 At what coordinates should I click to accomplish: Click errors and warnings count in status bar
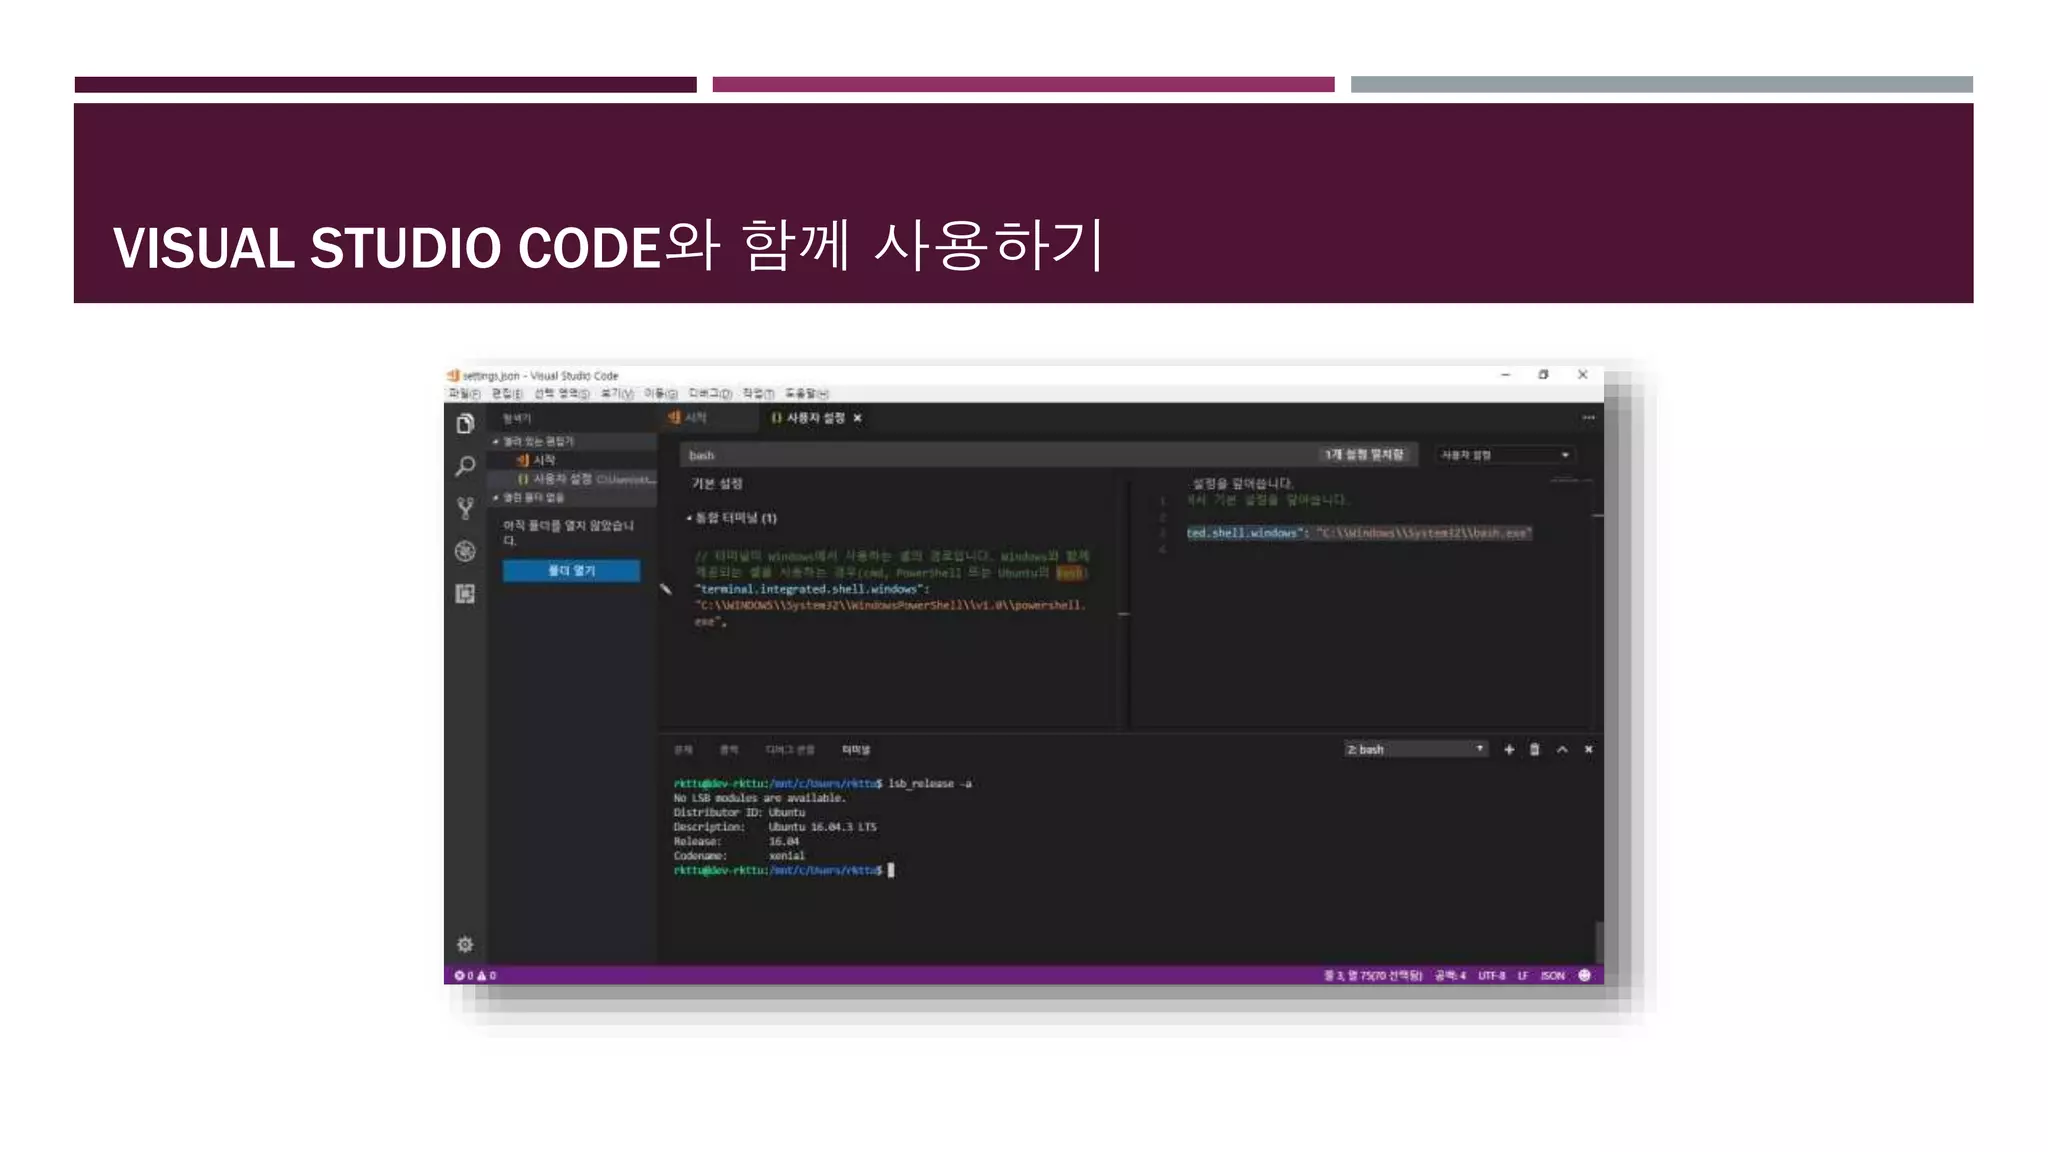pyautogui.click(x=475, y=975)
